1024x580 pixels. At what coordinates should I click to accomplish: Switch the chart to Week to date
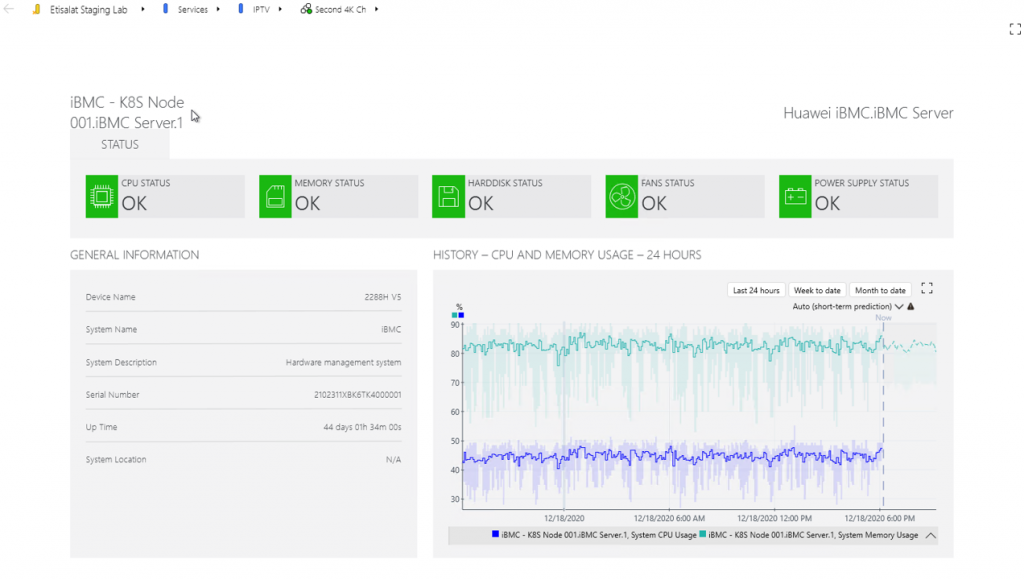[817, 290]
